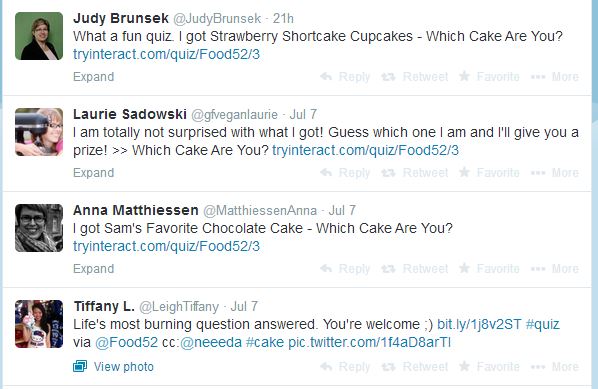Favorite star on Laurie Sadowski's tweet
This screenshot has height=389, width=598.
464,172
